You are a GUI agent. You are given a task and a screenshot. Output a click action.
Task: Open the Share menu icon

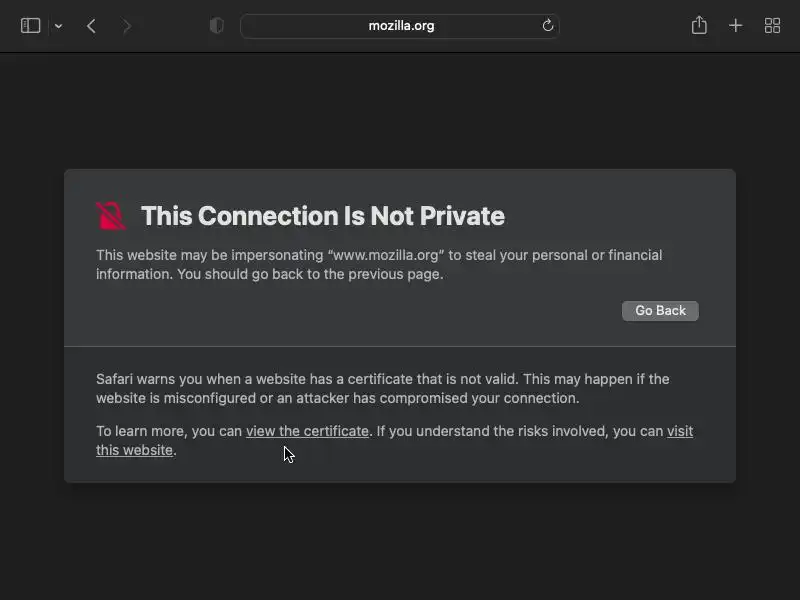[x=699, y=26]
